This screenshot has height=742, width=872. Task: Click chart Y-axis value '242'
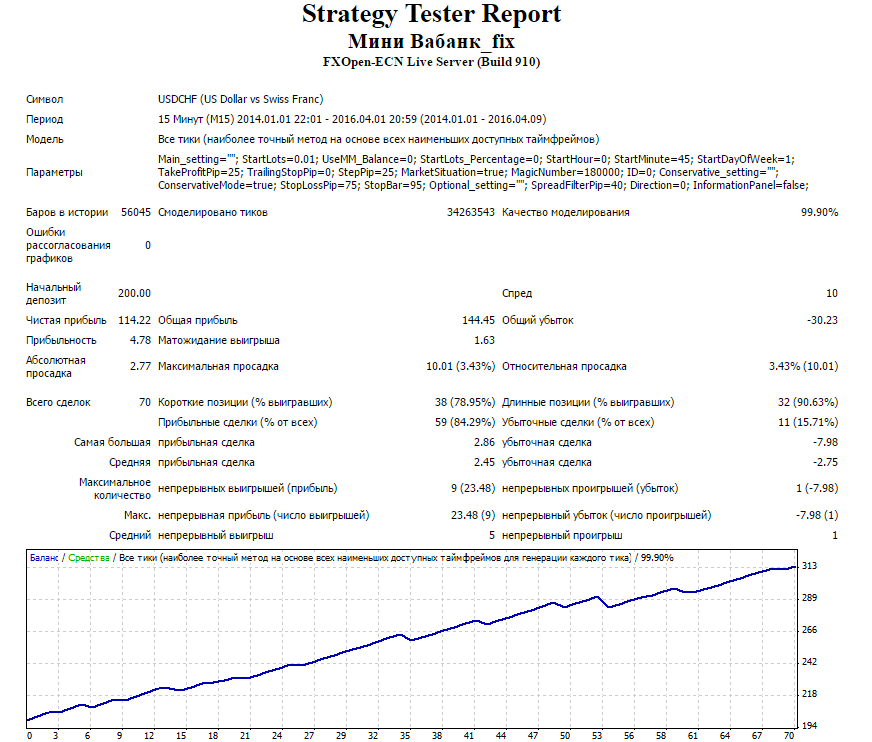click(x=810, y=662)
